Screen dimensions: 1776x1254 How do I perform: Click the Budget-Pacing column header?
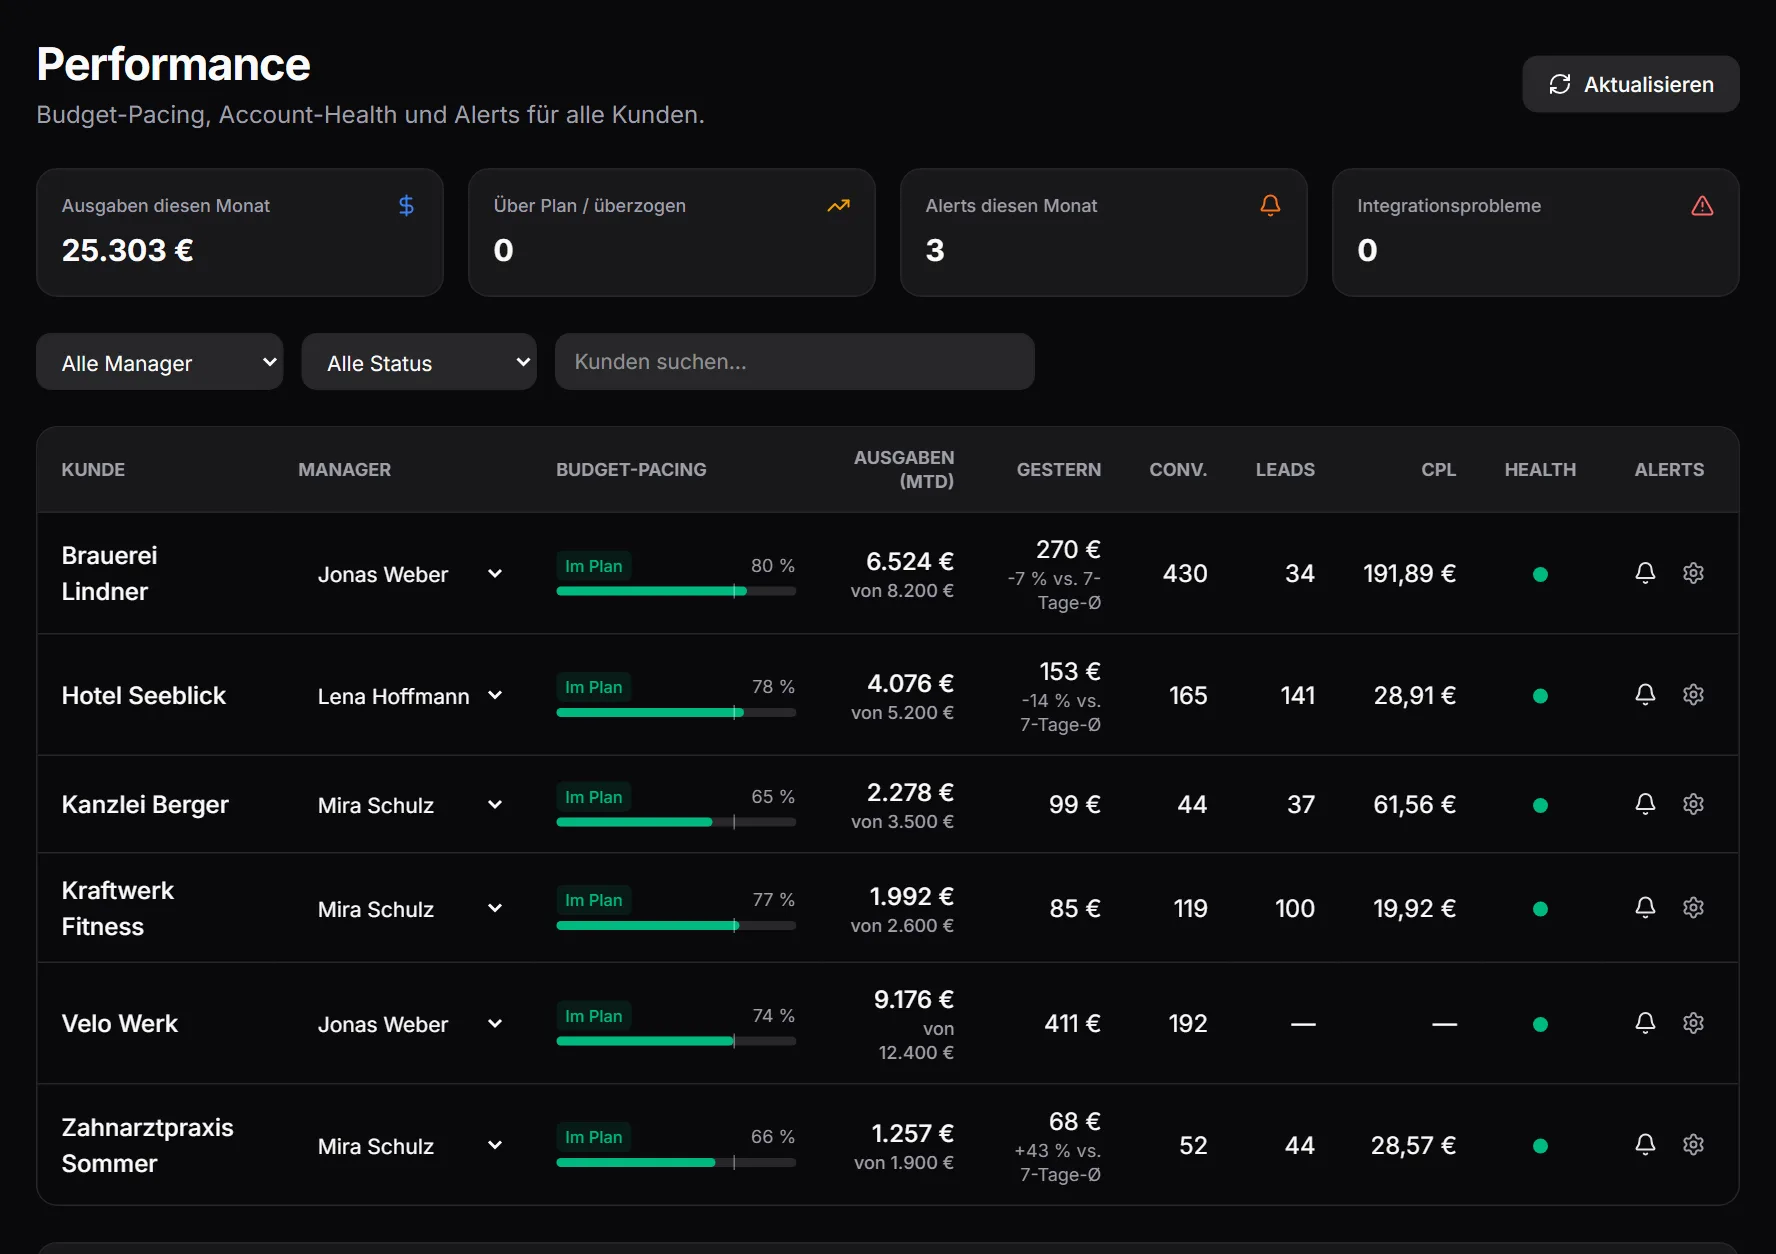pyautogui.click(x=631, y=469)
